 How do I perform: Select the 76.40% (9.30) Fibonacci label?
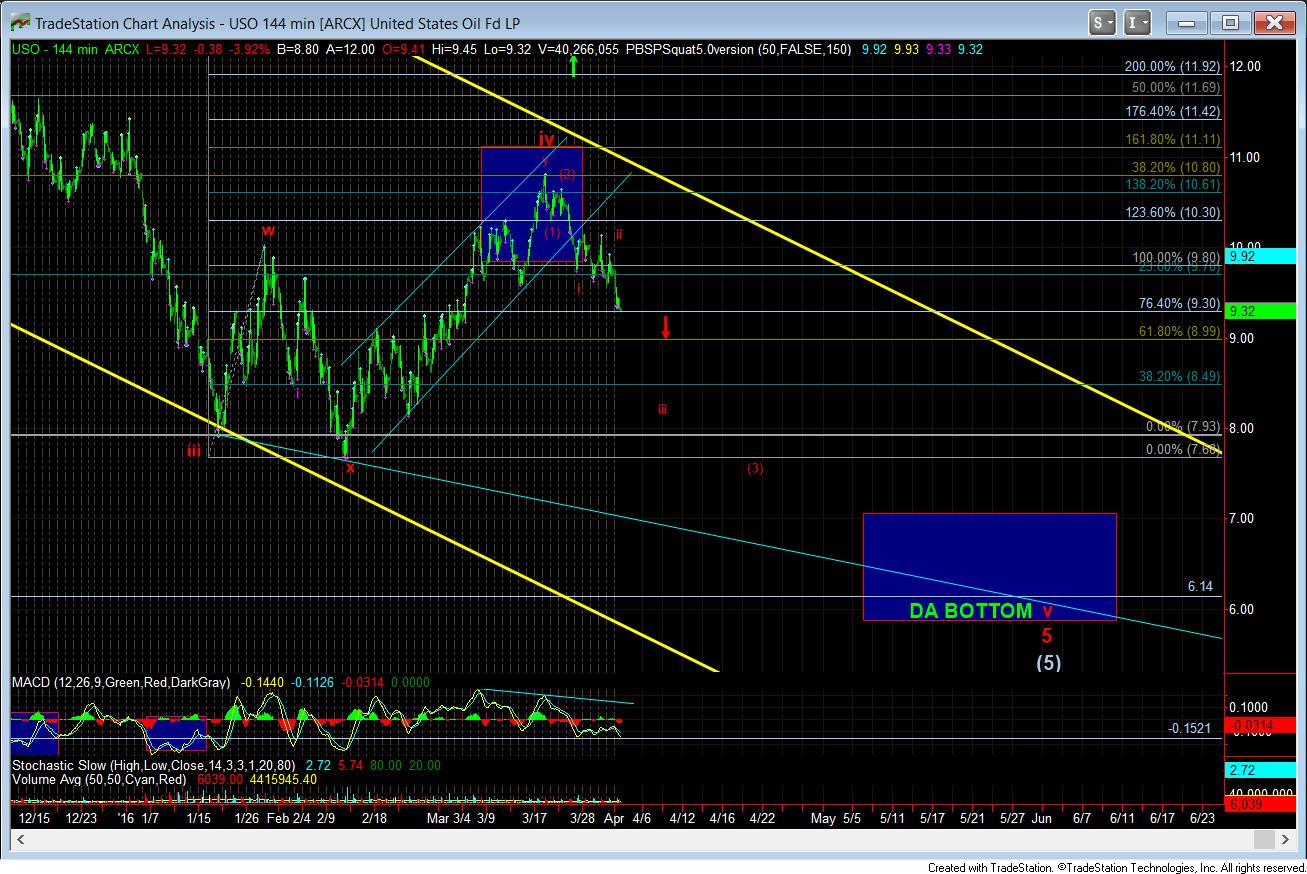[x=1180, y=303]
